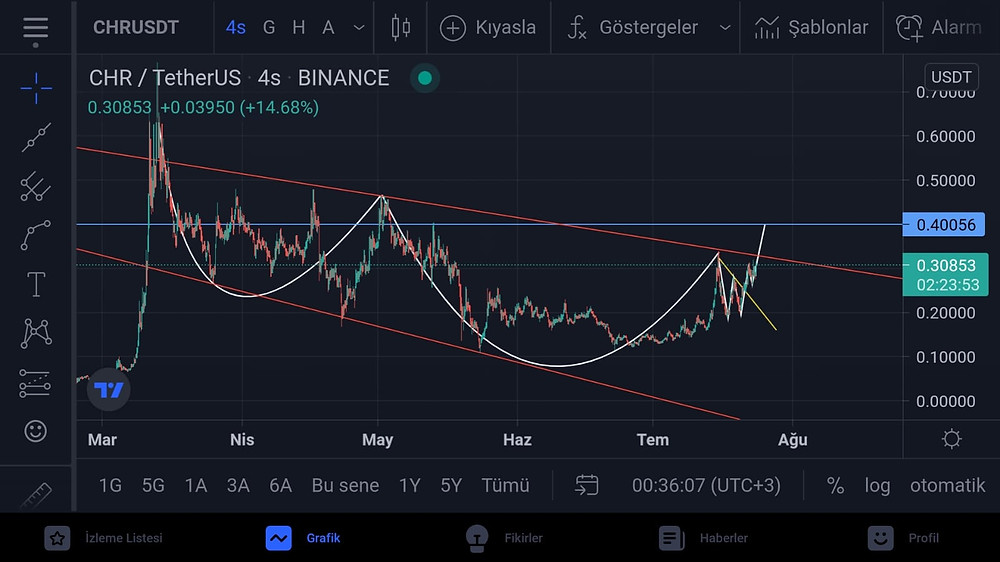The height and width of the screenshot is (562, 1000).
Task: Click the 0.40056 horizontal line label
Action: [x=944, y=225]
